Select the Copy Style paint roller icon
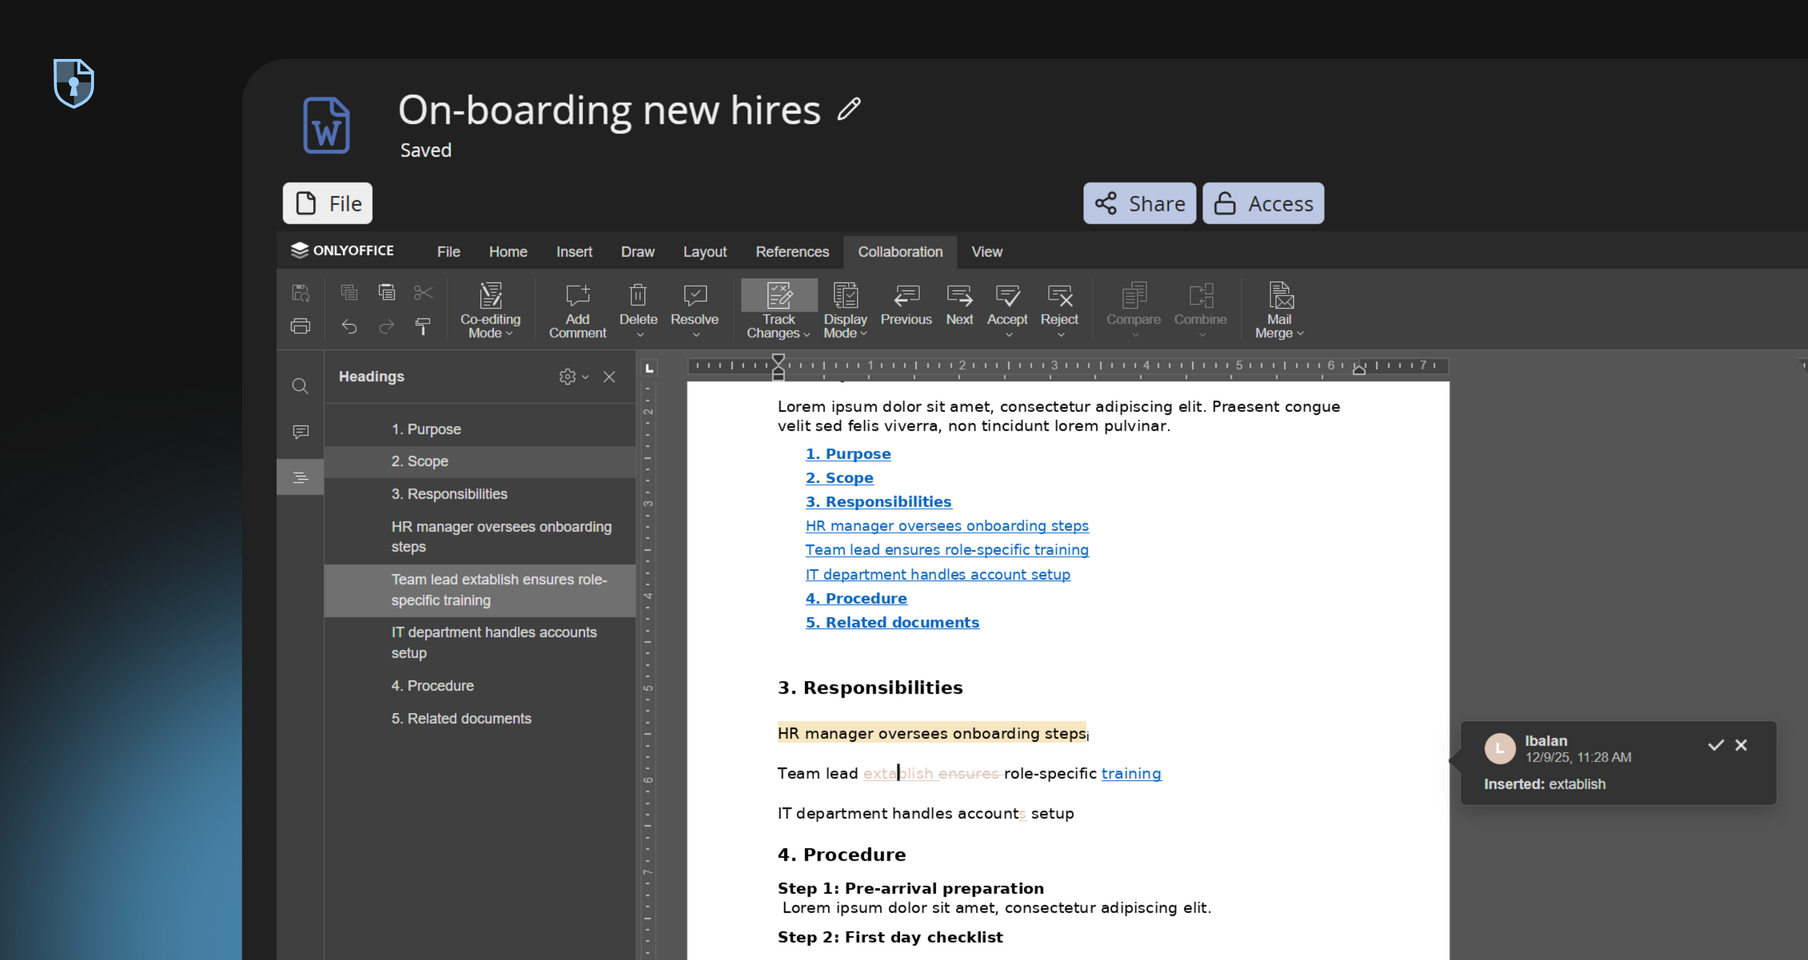 423,326
